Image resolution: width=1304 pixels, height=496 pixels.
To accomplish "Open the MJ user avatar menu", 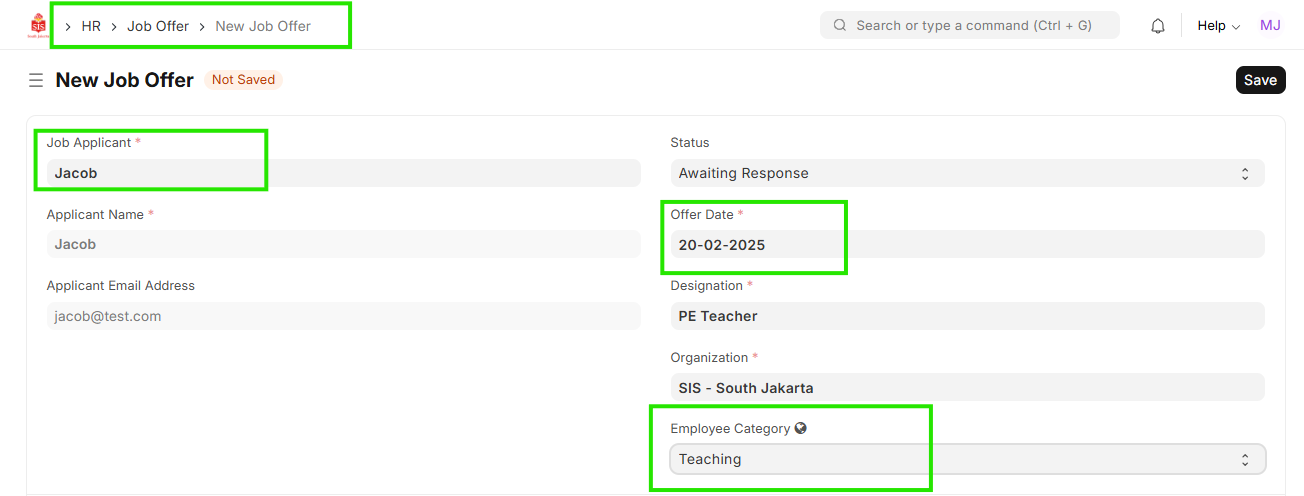I will coord(1270,26).
